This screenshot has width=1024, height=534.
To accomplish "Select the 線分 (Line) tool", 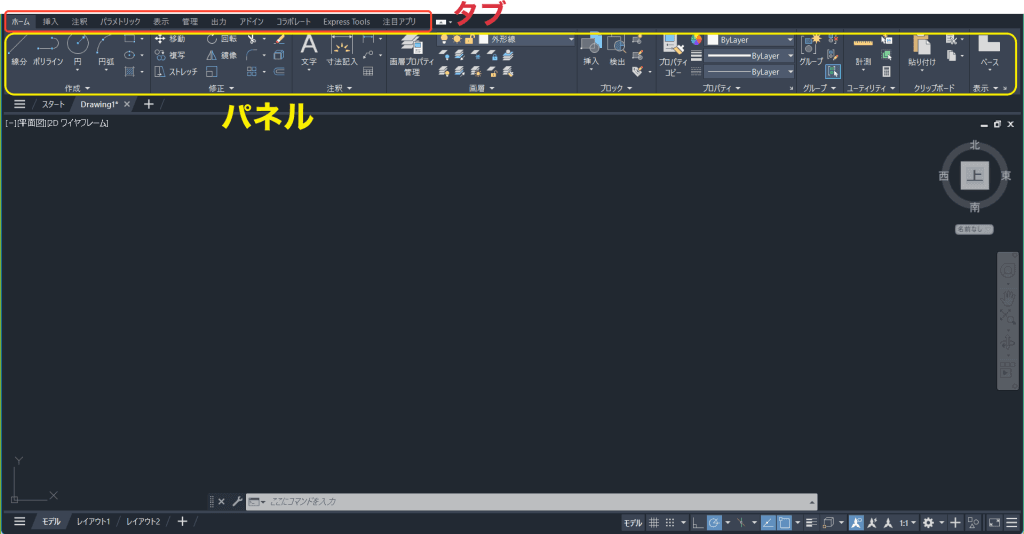I will (18, 51).
